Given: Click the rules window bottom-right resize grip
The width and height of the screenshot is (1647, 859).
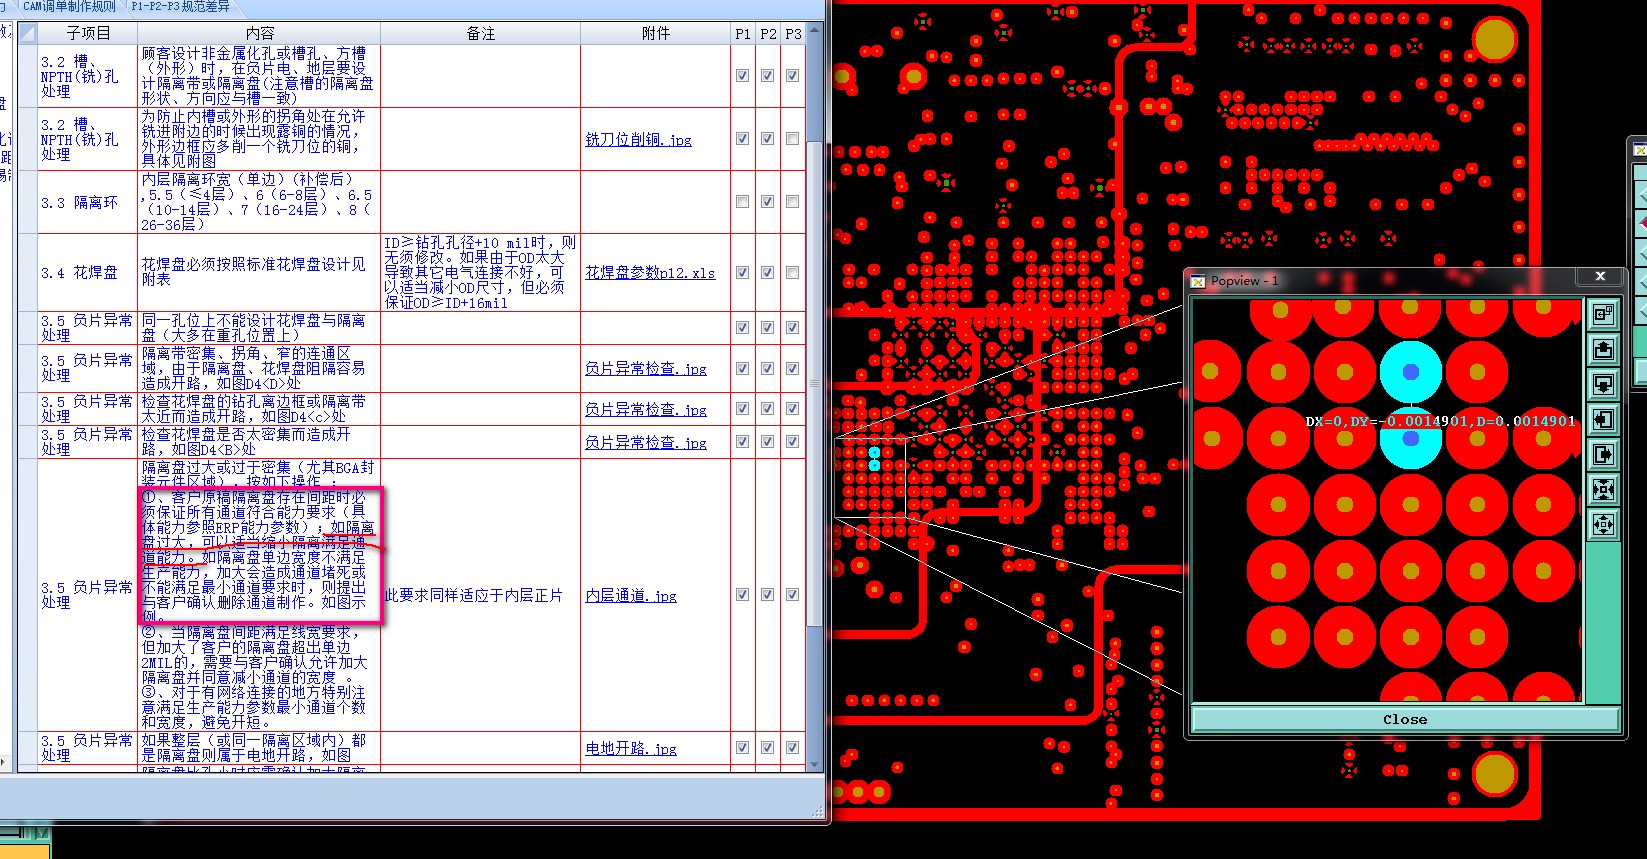Looking at the screenshot, I should click(819, 812).
